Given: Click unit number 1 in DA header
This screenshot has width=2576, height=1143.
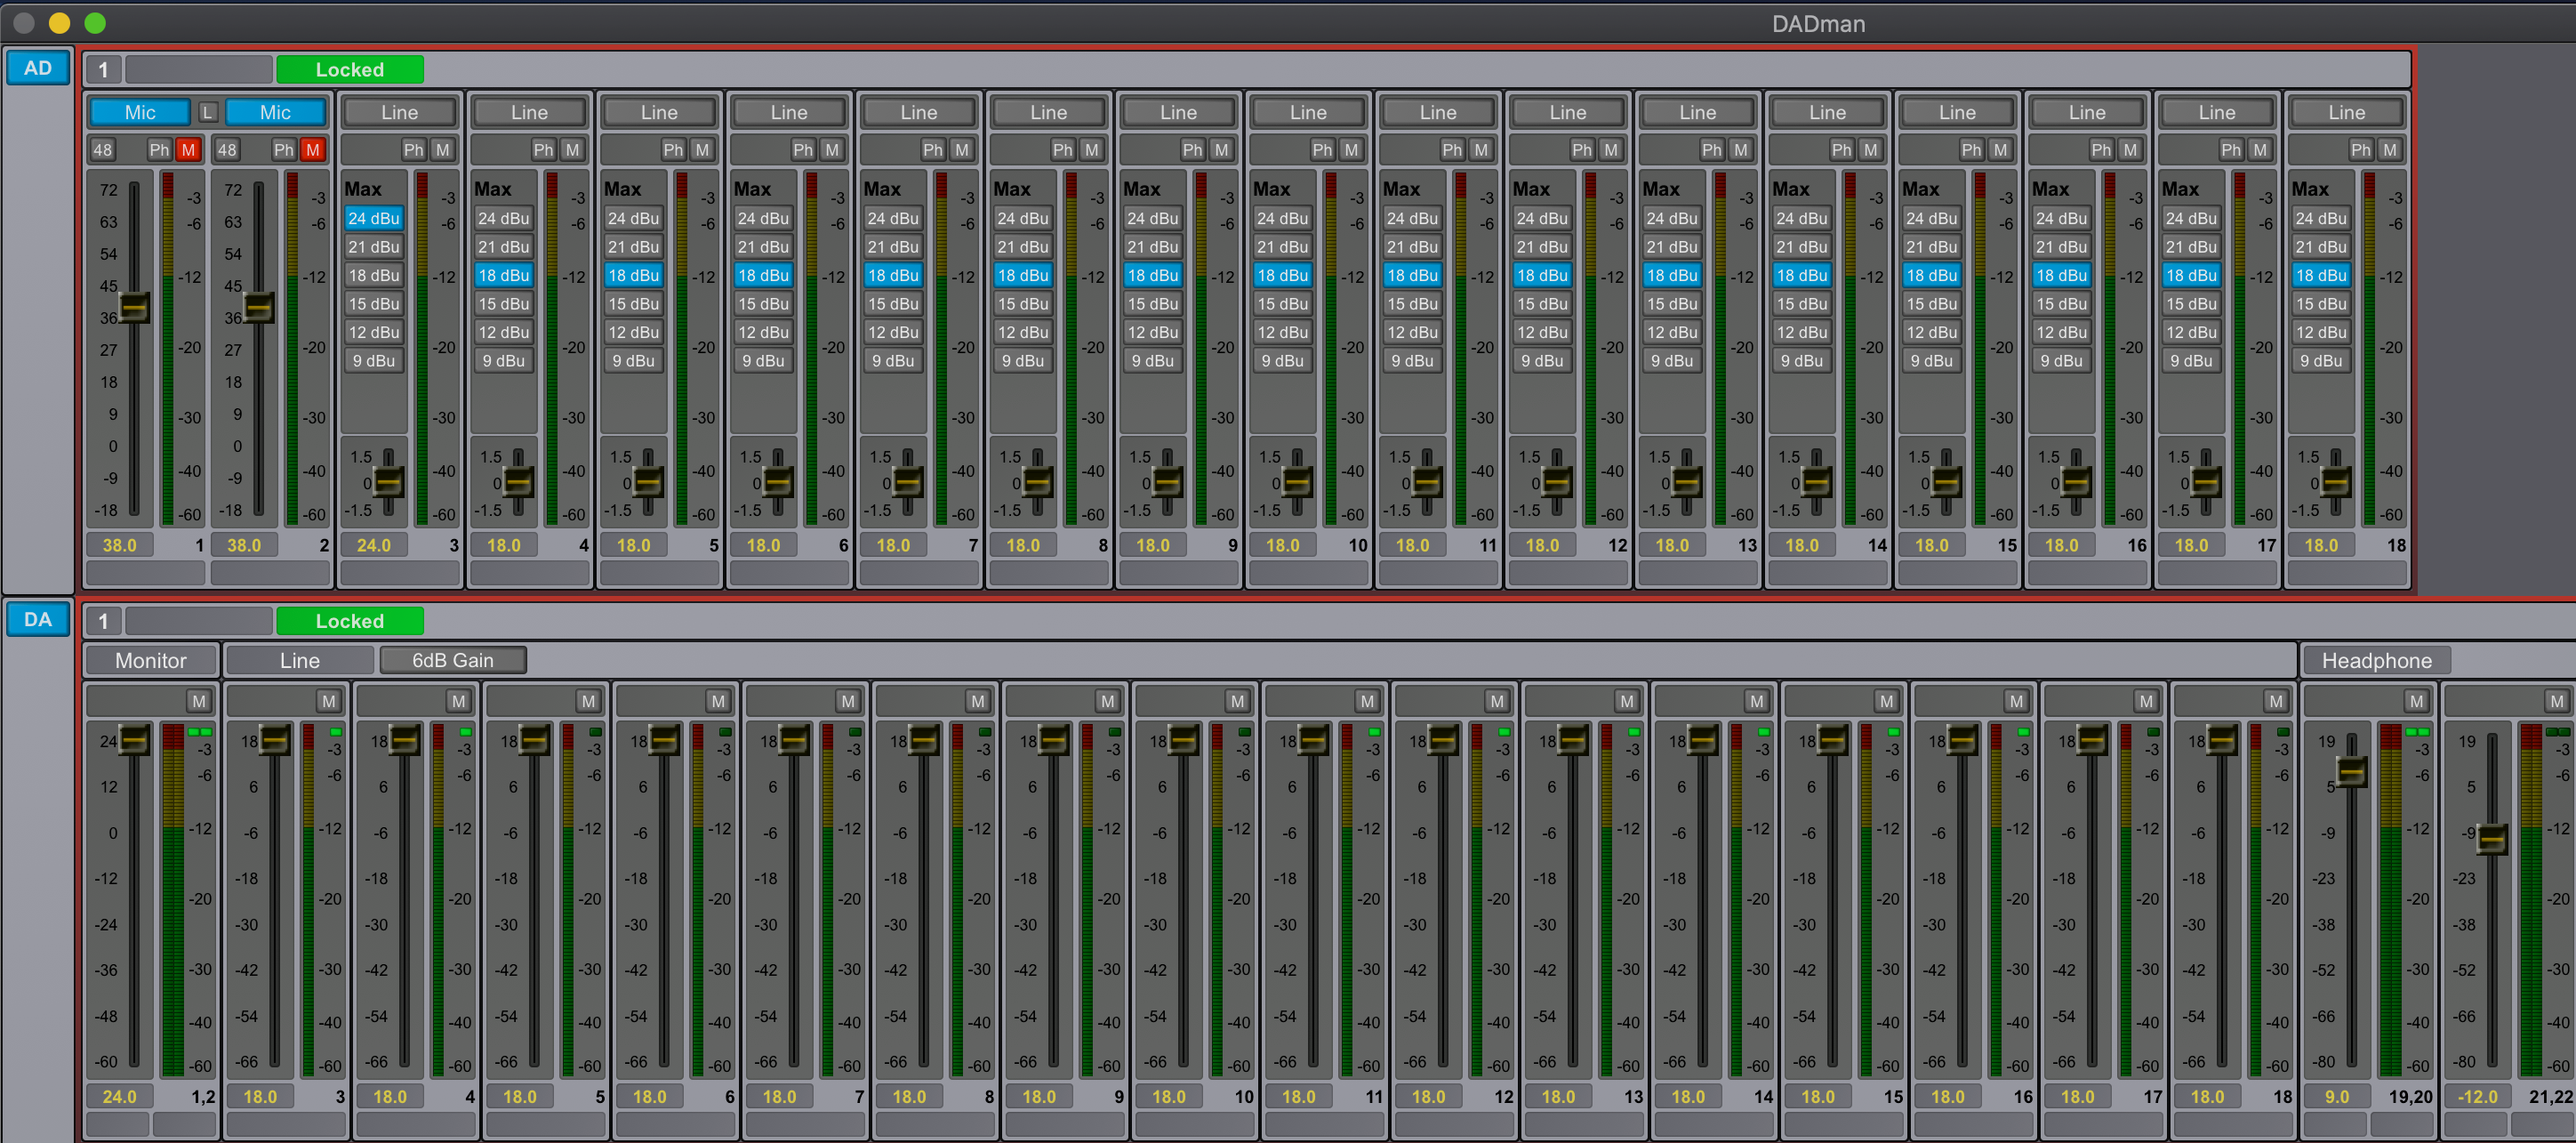Looking at the screenshot, I should point(102,620).
